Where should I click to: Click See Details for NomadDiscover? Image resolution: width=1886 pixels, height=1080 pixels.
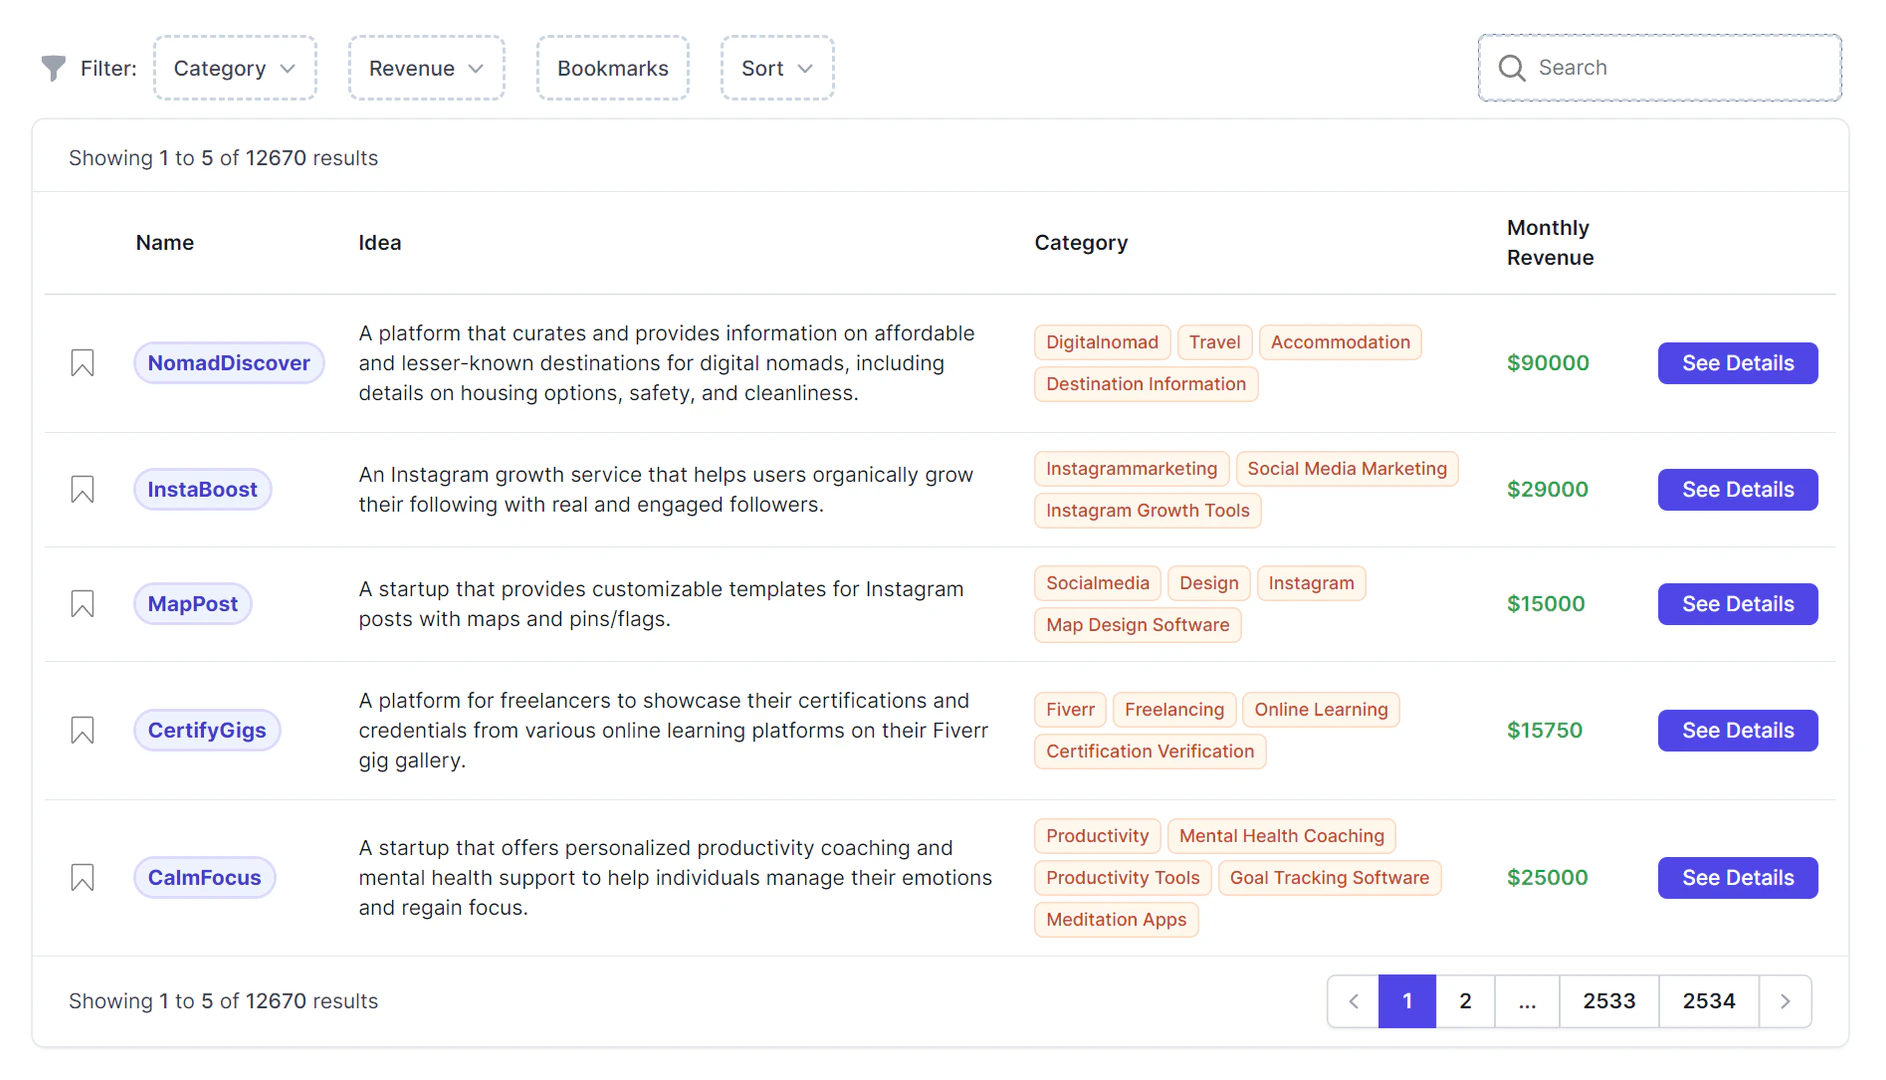point(1737,363)
